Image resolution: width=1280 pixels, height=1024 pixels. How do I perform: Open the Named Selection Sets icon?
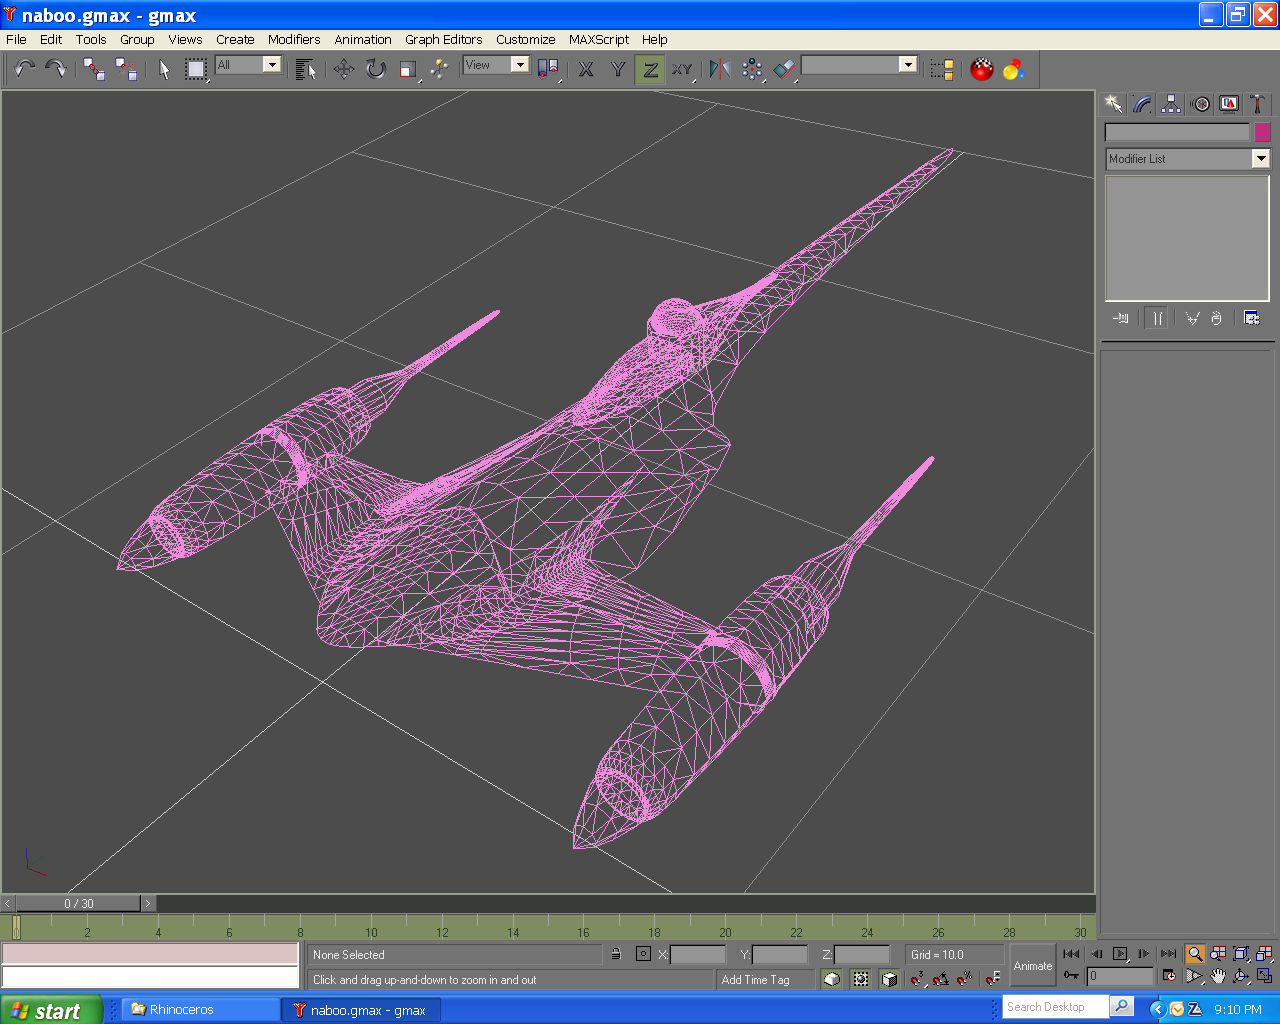[942, 68]
